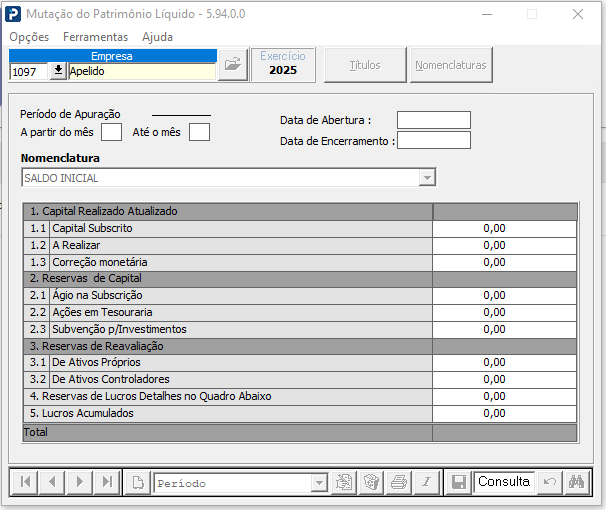Click the open folder icon beside Empresa

[232, 65]
